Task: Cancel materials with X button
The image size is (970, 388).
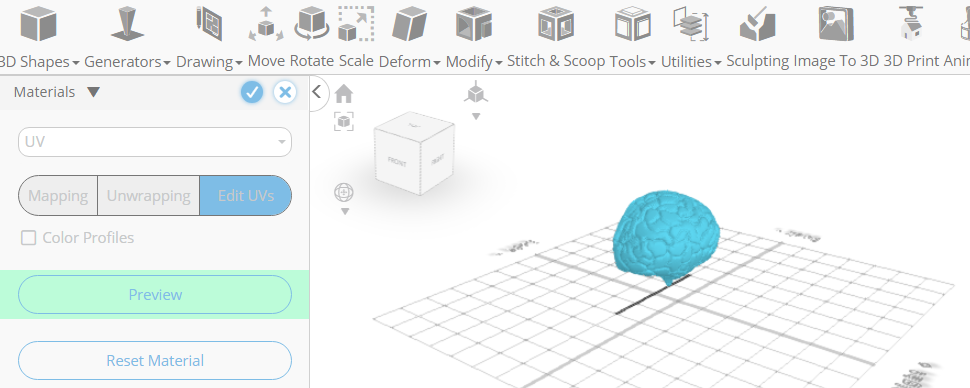Action: coord(285,92)
